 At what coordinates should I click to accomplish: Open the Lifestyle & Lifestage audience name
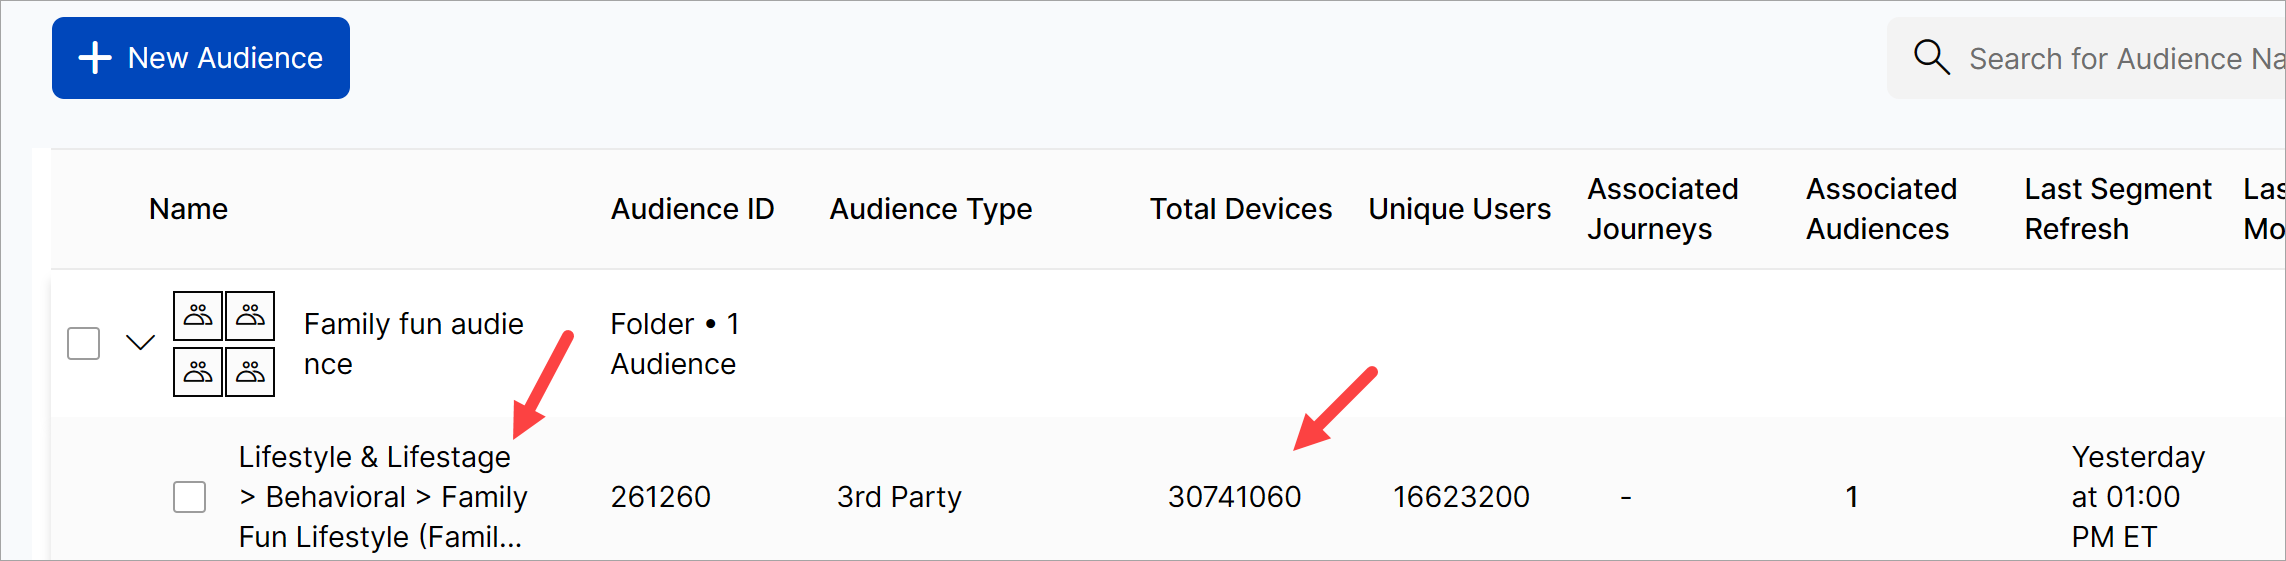tap(382, 497)
